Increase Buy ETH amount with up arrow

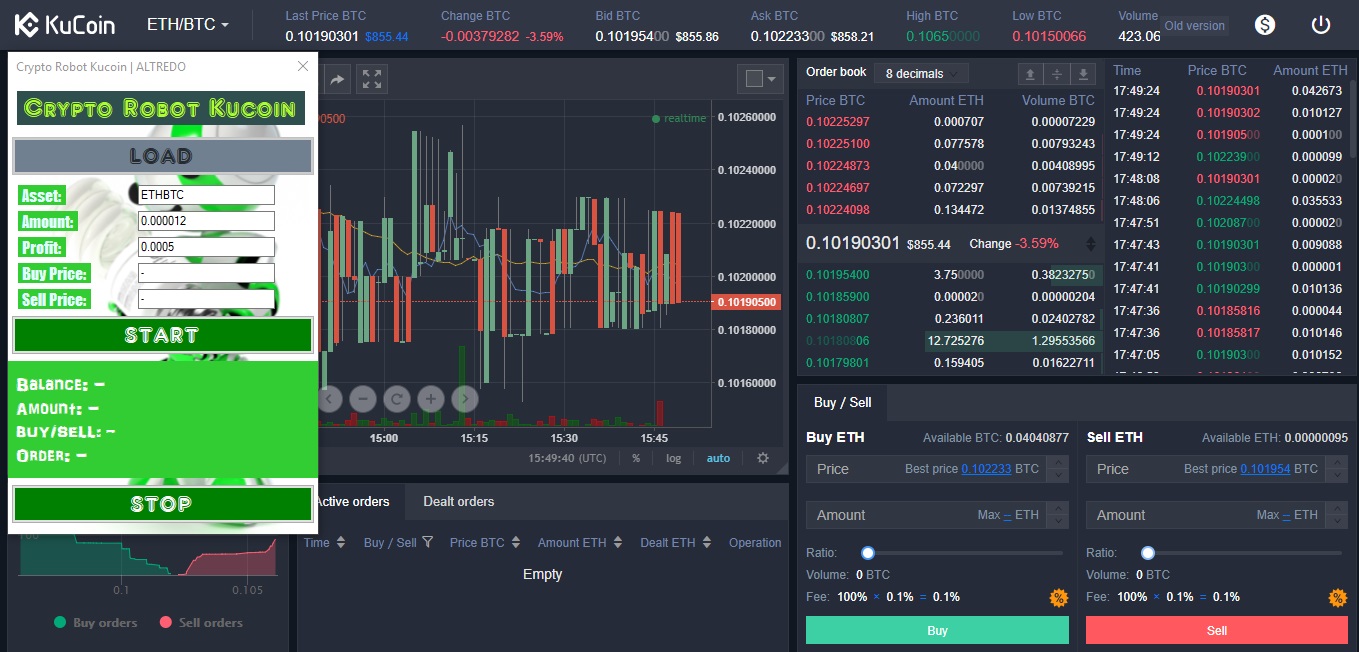pyautogui.click(x=1060, y=509)
